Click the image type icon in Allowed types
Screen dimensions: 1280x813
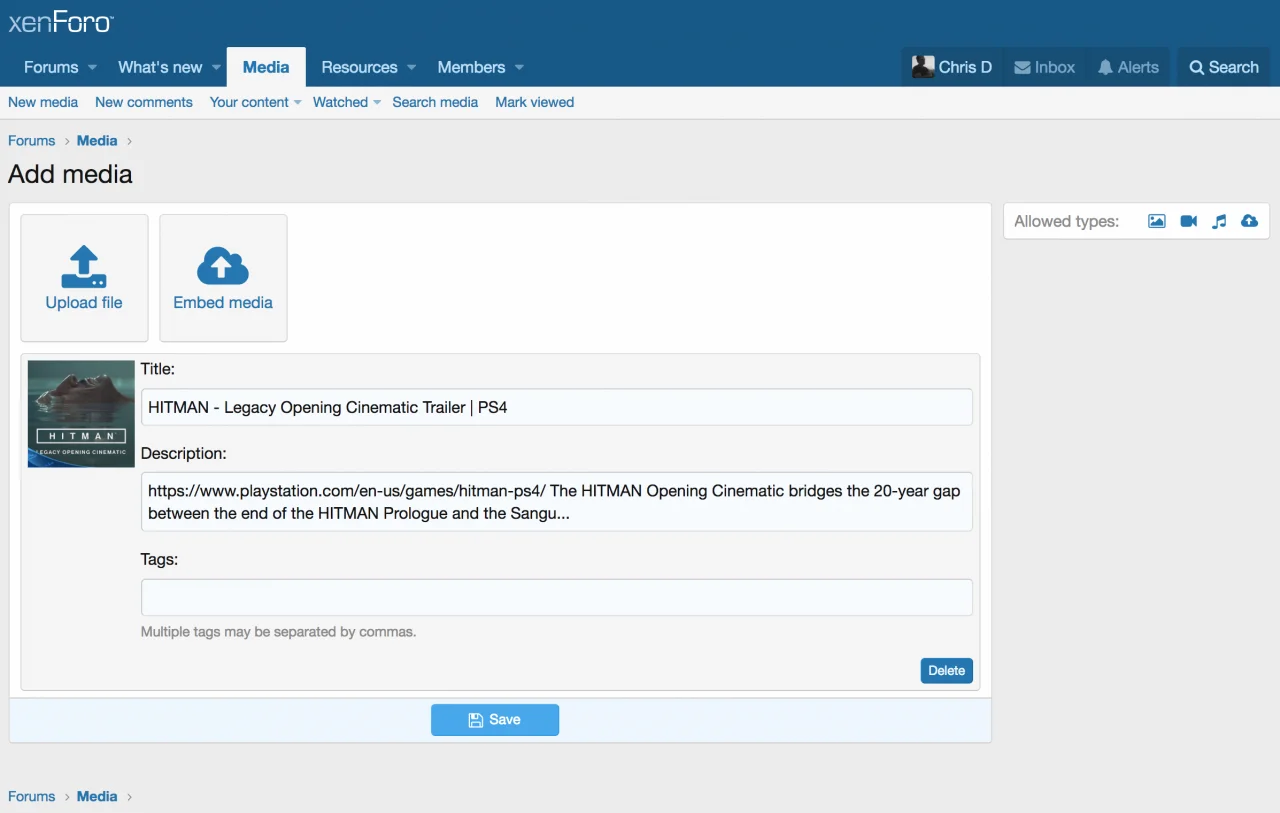pos(1156,221)
